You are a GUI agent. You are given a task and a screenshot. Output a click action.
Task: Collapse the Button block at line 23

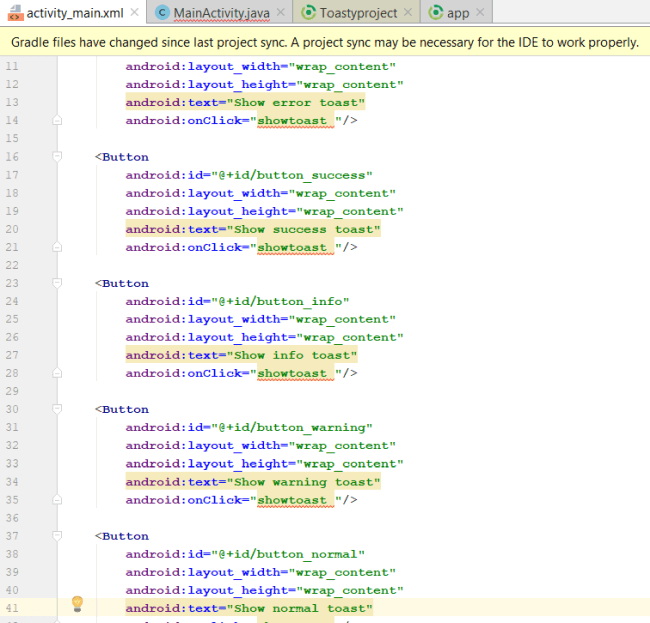tap(58, 283)
